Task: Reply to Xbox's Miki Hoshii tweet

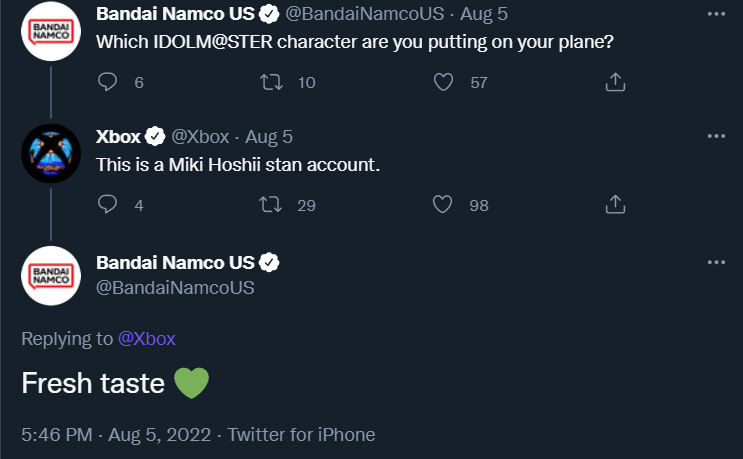Action: click(109, 204)
